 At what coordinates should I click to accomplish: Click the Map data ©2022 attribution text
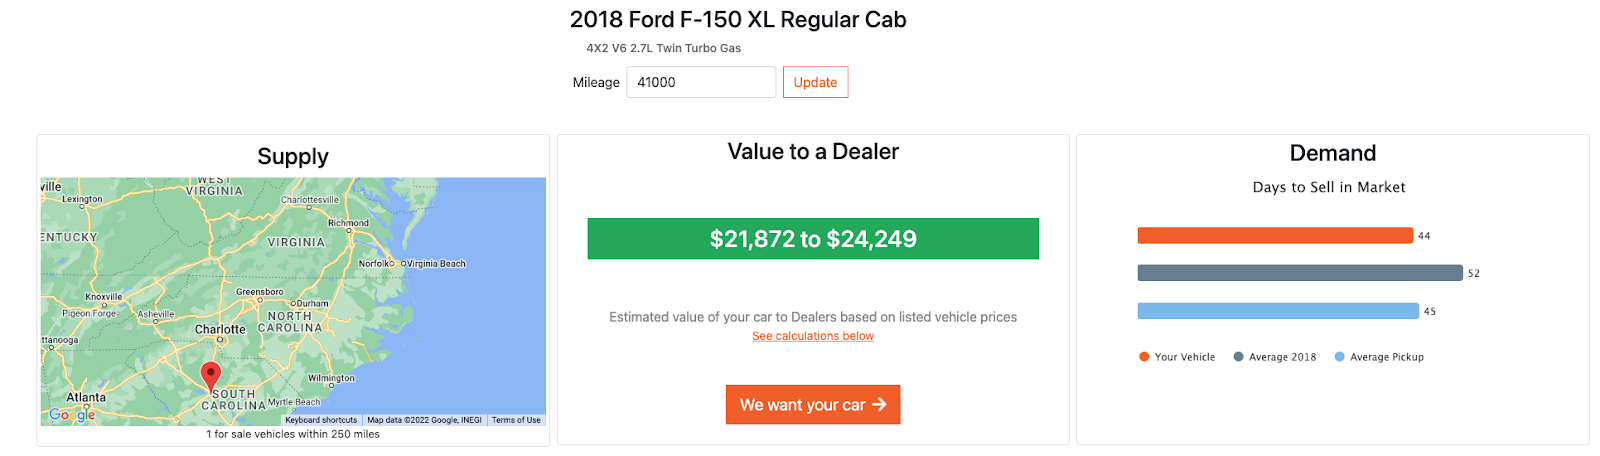[x=424, y=420]
